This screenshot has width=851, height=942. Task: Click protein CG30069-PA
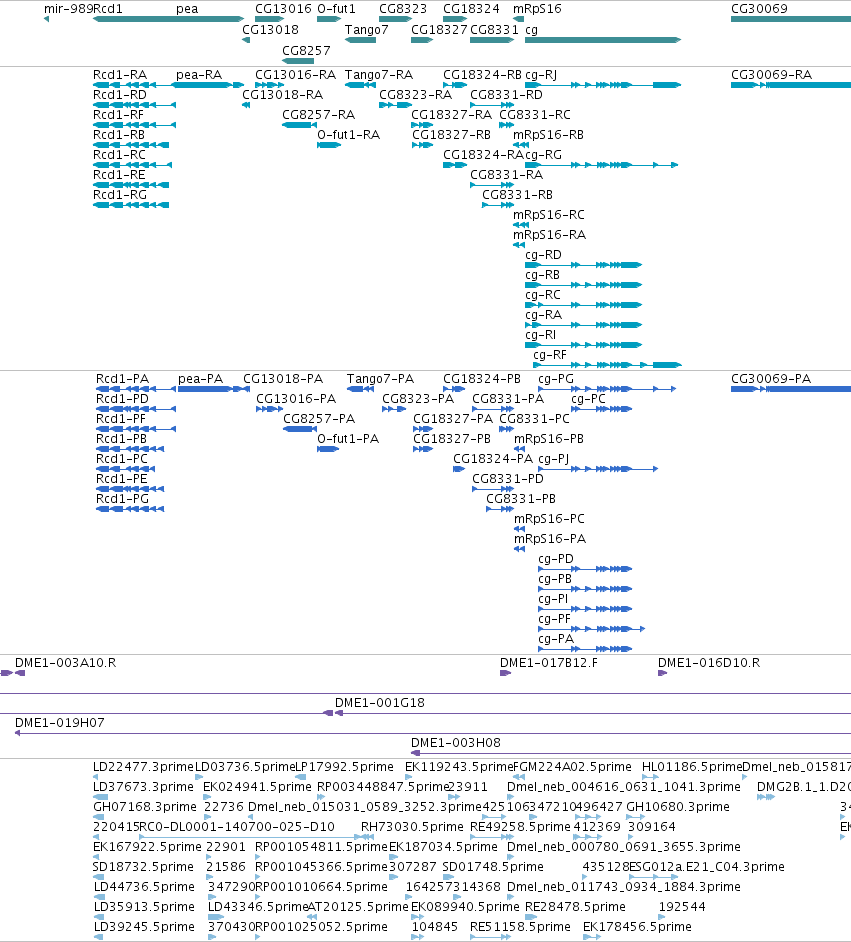(x=771, y=379)
